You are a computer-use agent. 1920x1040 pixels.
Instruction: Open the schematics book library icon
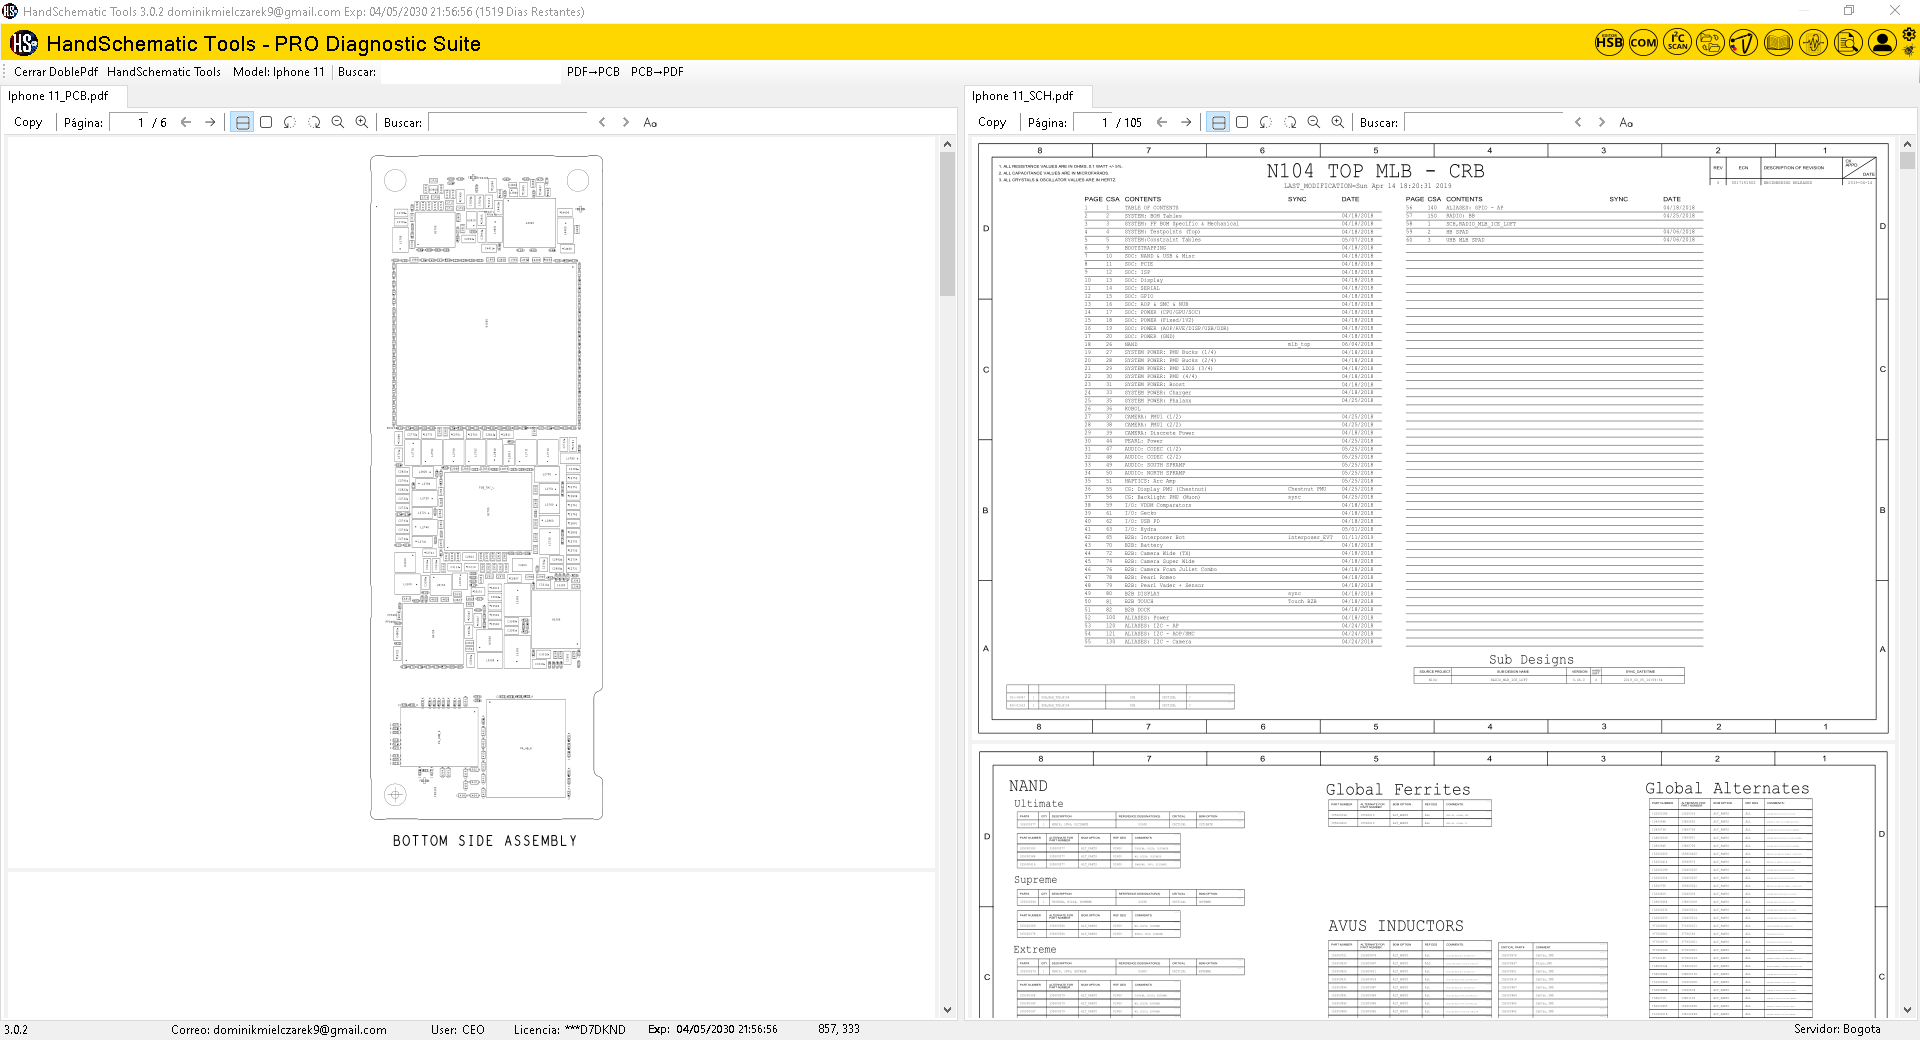tap(1778, 43)
